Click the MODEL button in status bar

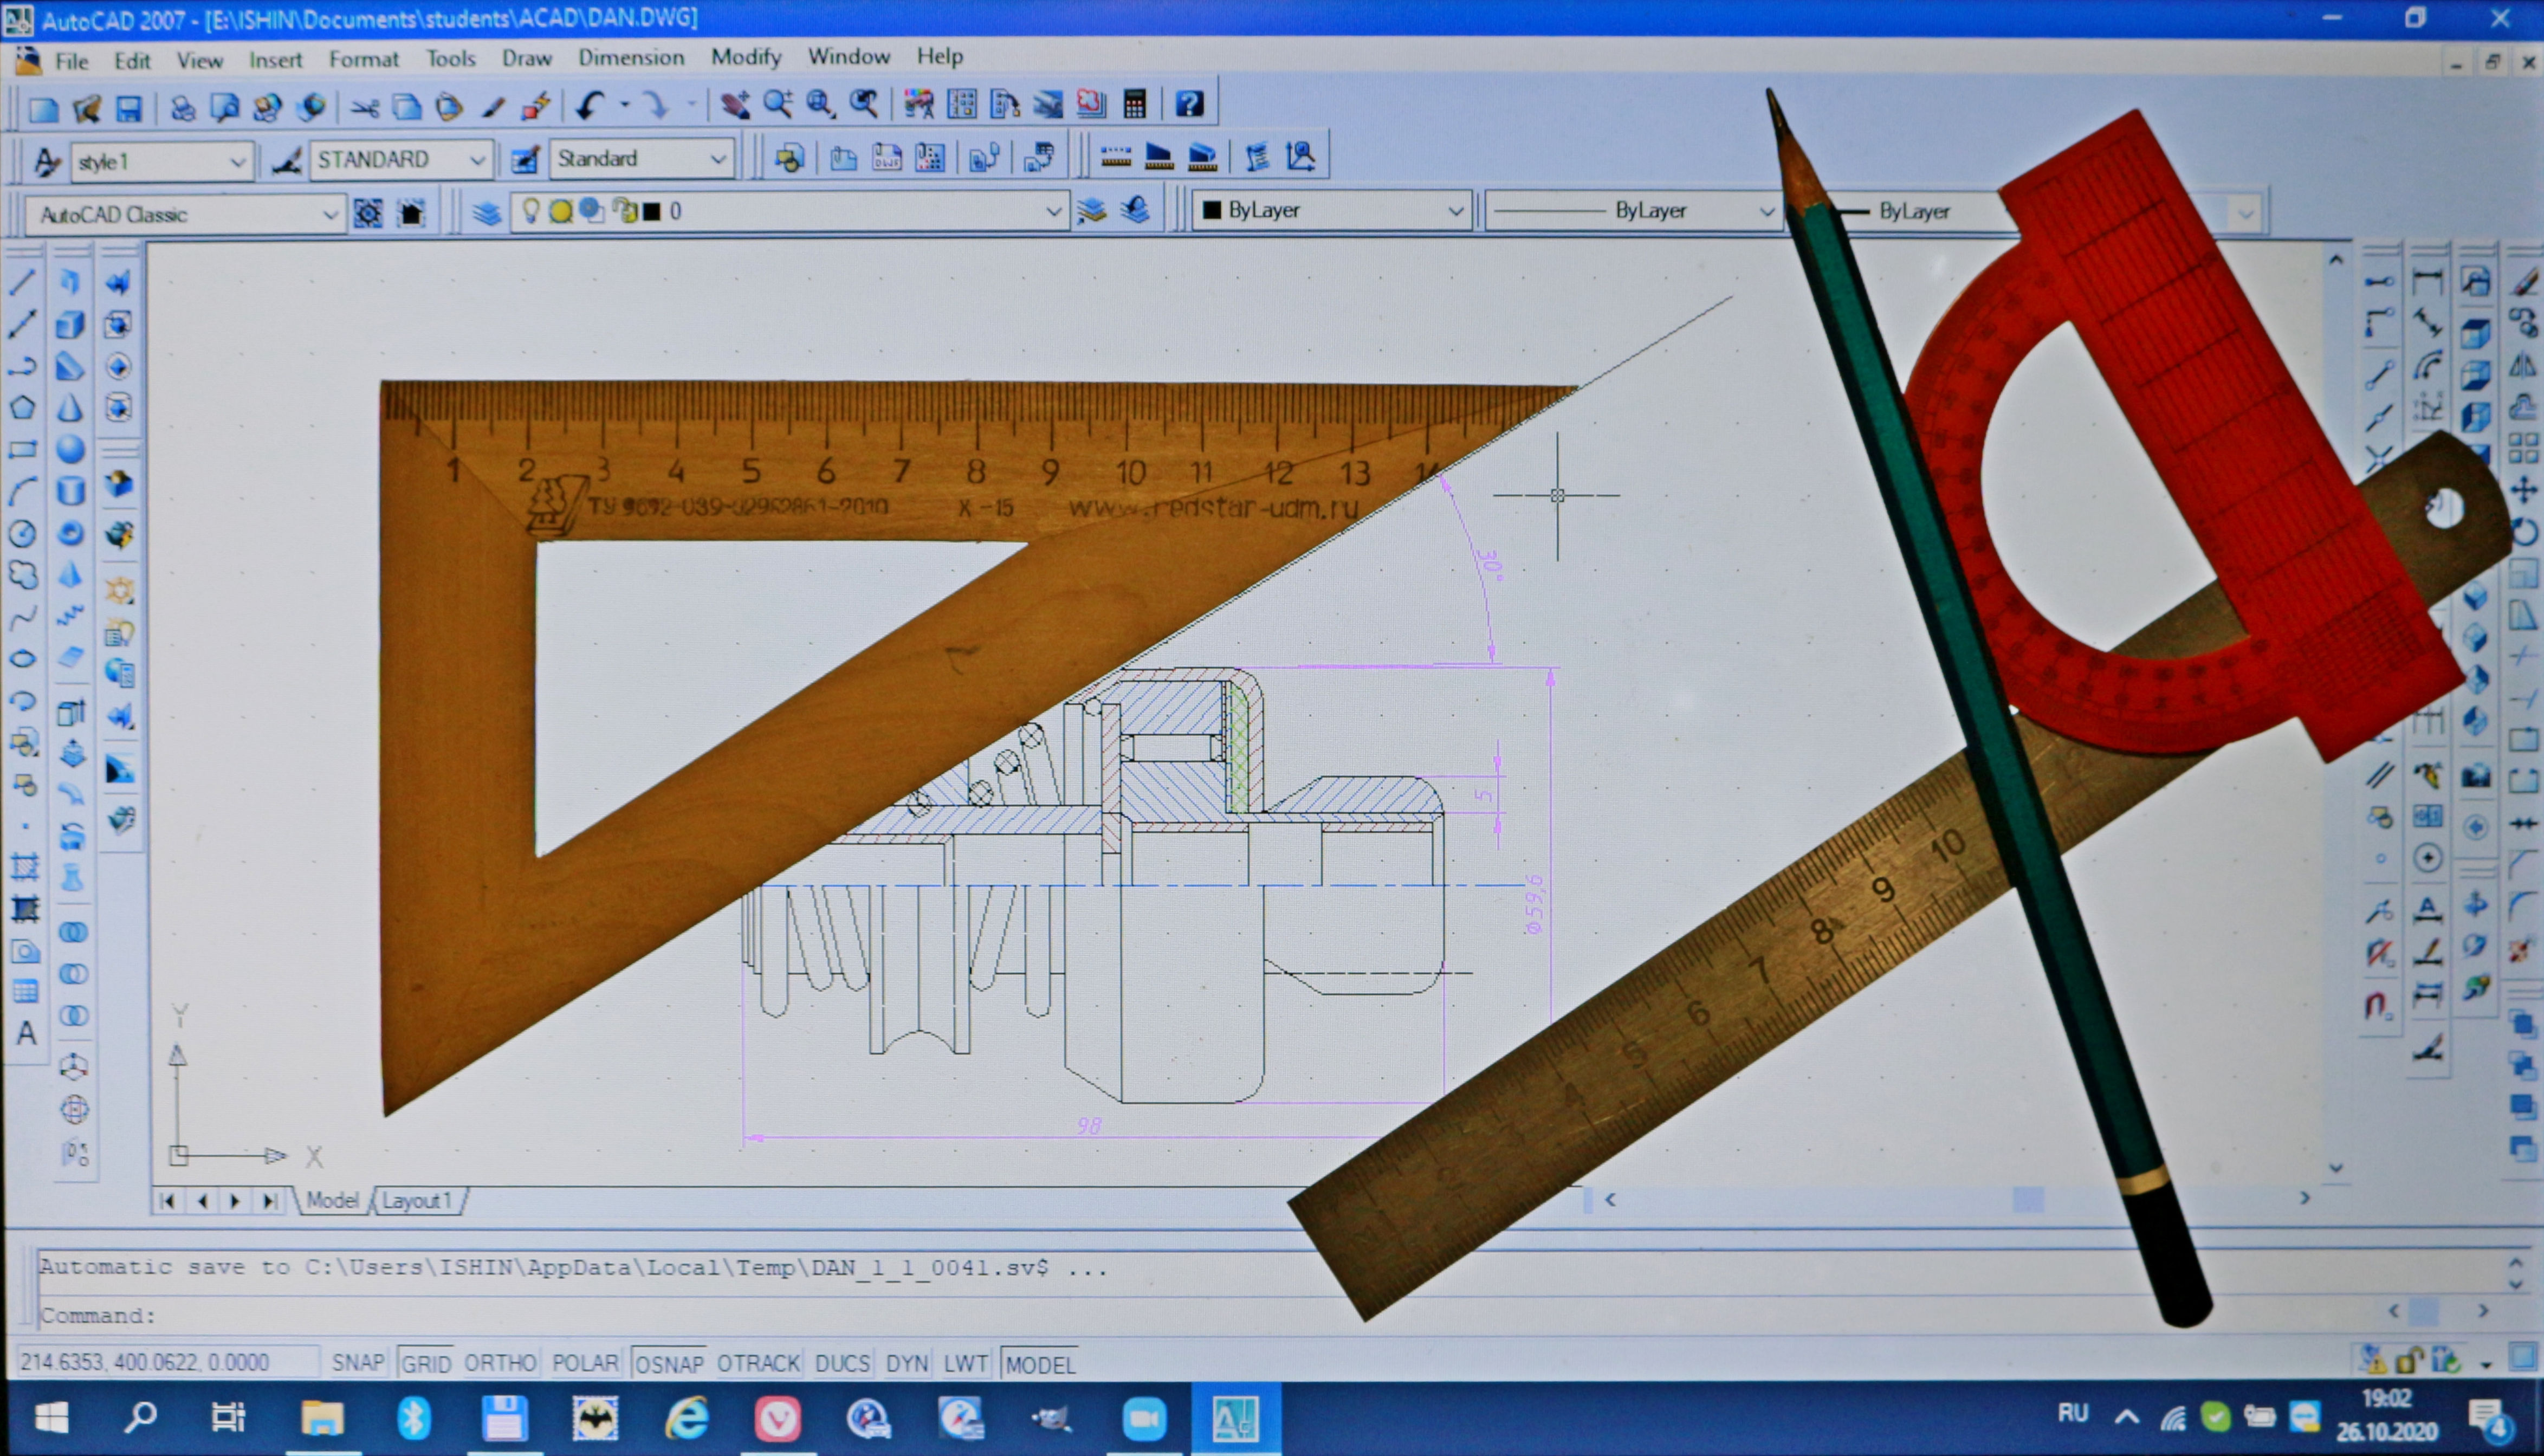[x=1039, y=1364]
